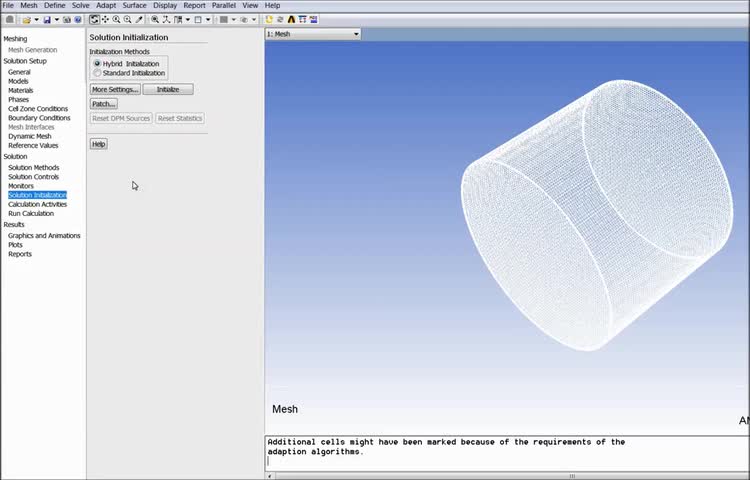Screen dimensions: 750x480
Task: Click the axes orientation icon
Action: pyautogui.click(x=166, y=20)
